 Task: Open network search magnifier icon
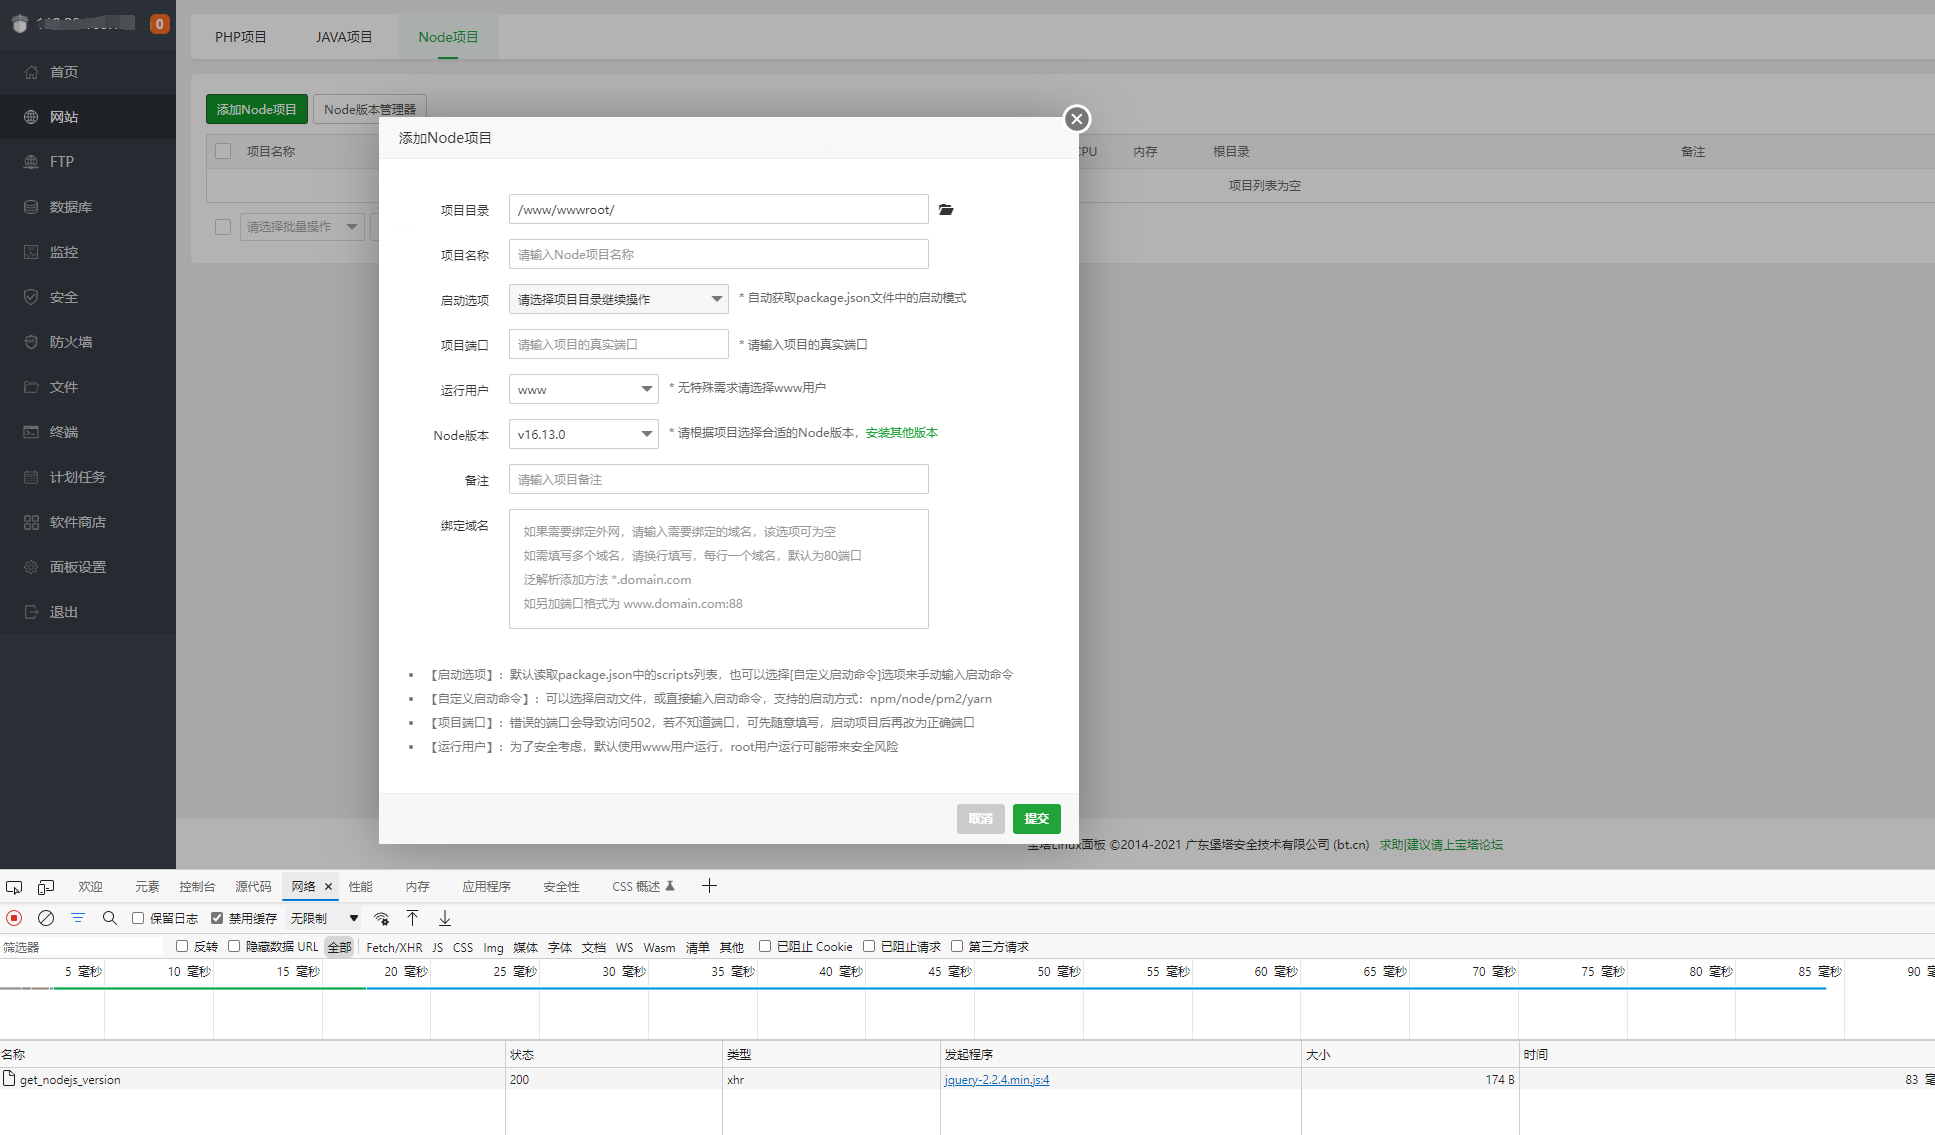[x=110, y=918]
